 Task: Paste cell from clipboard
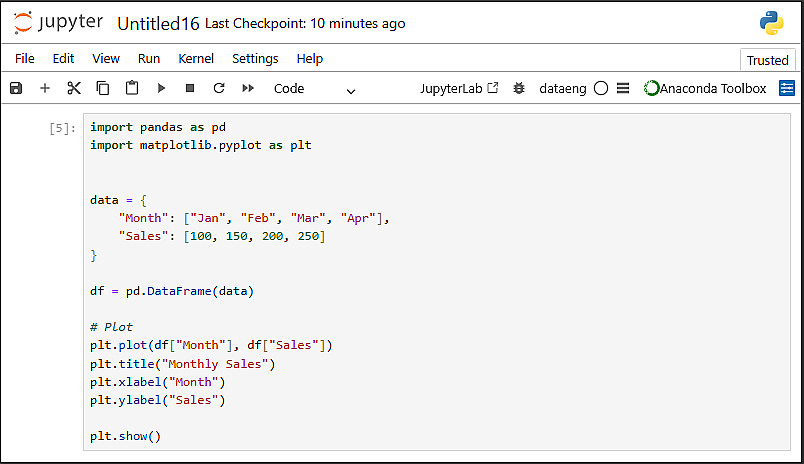[x=132, y=88]
